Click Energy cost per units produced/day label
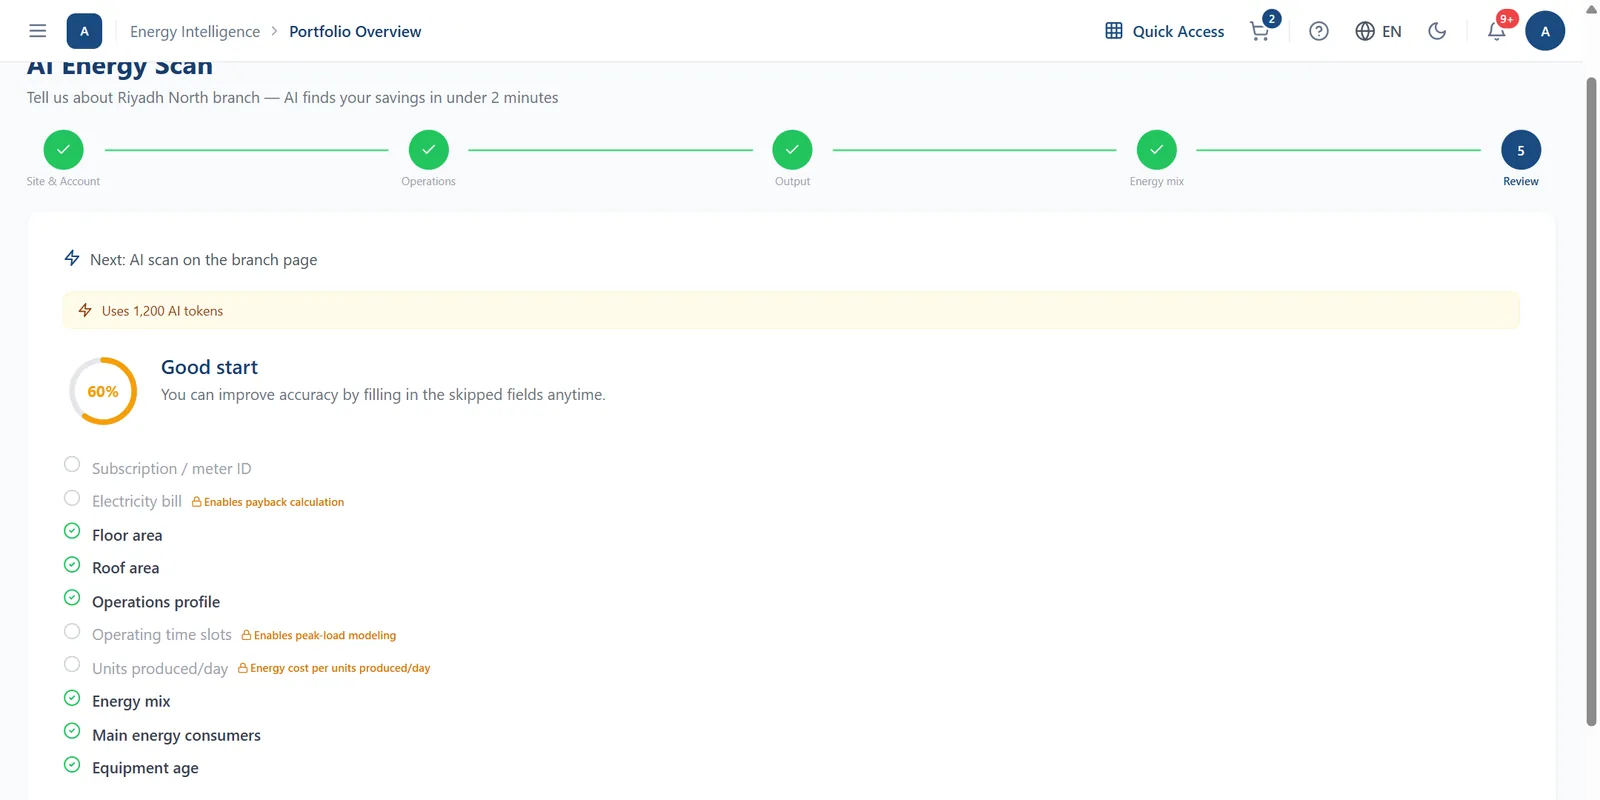The image size is (1600, 800). pyautogui.click(x=334, y=668)
